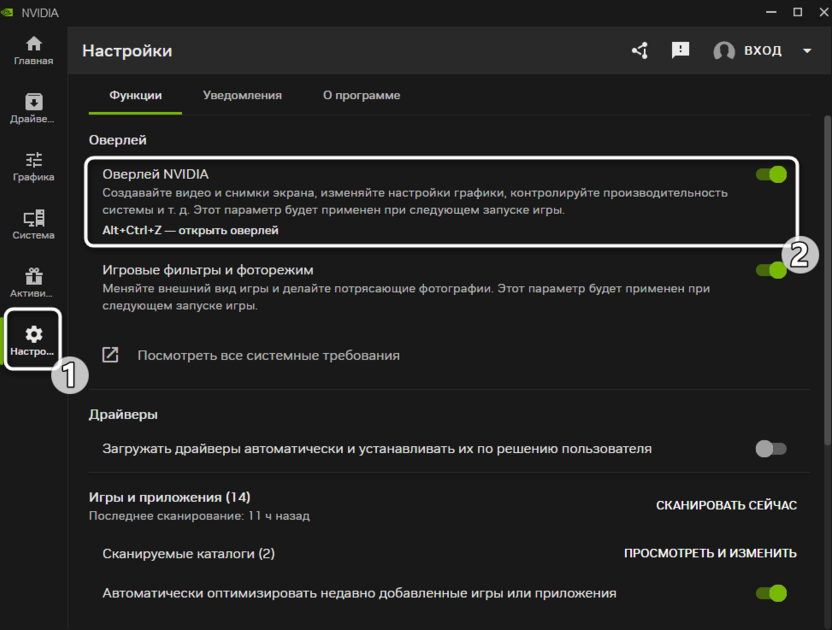Screen dimensions: 832x630
Task: Click the vertical scrollbar of settings panel
Action: (x=827, y=281)
